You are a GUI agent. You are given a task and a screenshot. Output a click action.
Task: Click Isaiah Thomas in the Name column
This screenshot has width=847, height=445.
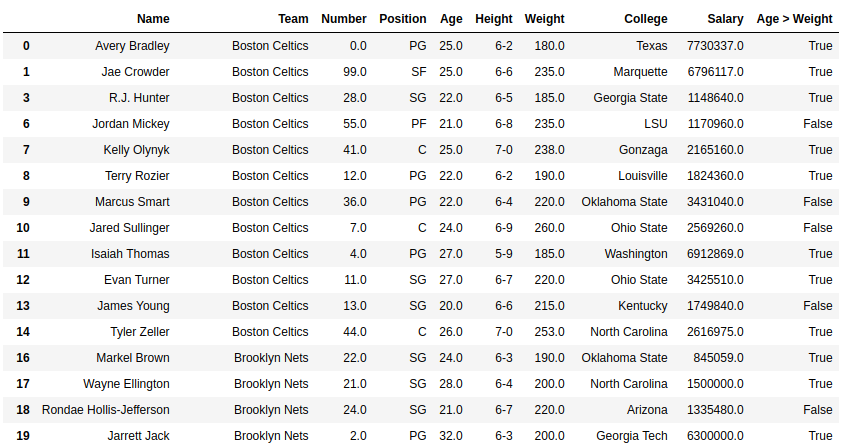pos(130,254)
